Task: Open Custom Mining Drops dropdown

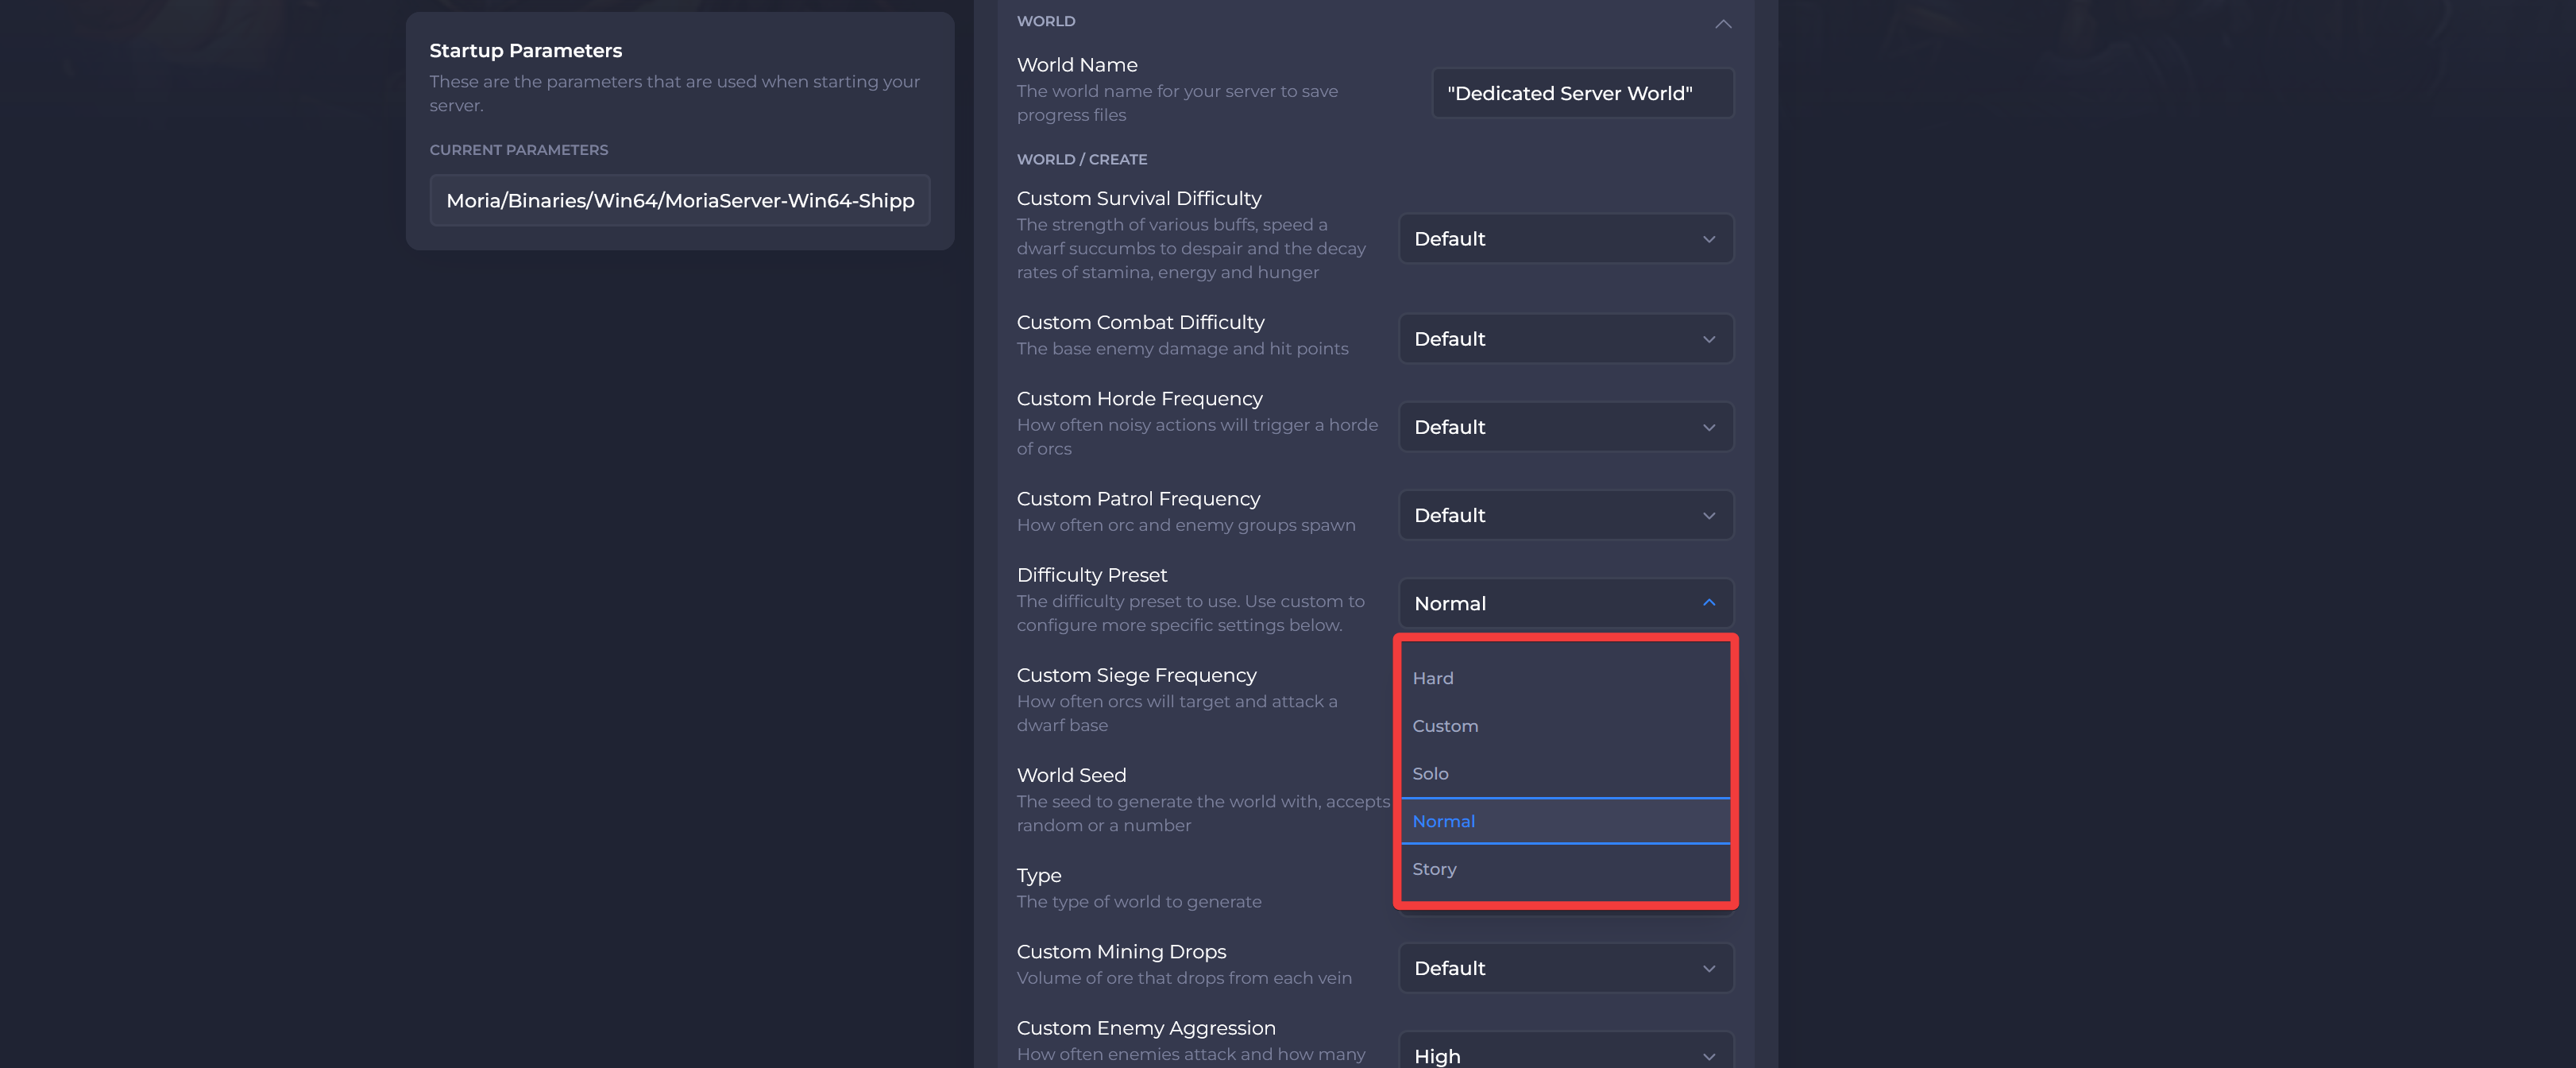Action: tap(1565, 968)
